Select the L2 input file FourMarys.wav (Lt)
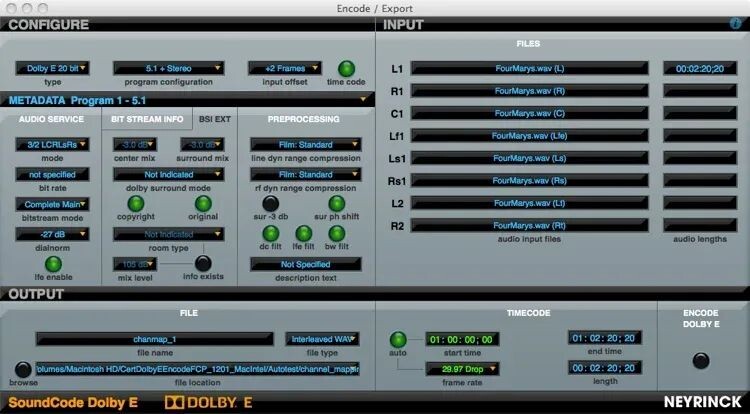The image size is (750, 414). (x=529, y=203)
